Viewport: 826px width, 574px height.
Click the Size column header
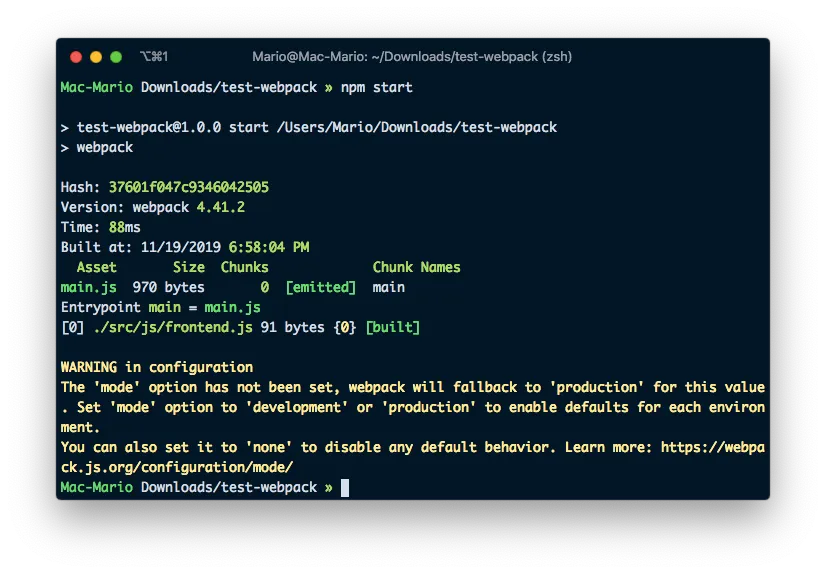tap(189, 267)
